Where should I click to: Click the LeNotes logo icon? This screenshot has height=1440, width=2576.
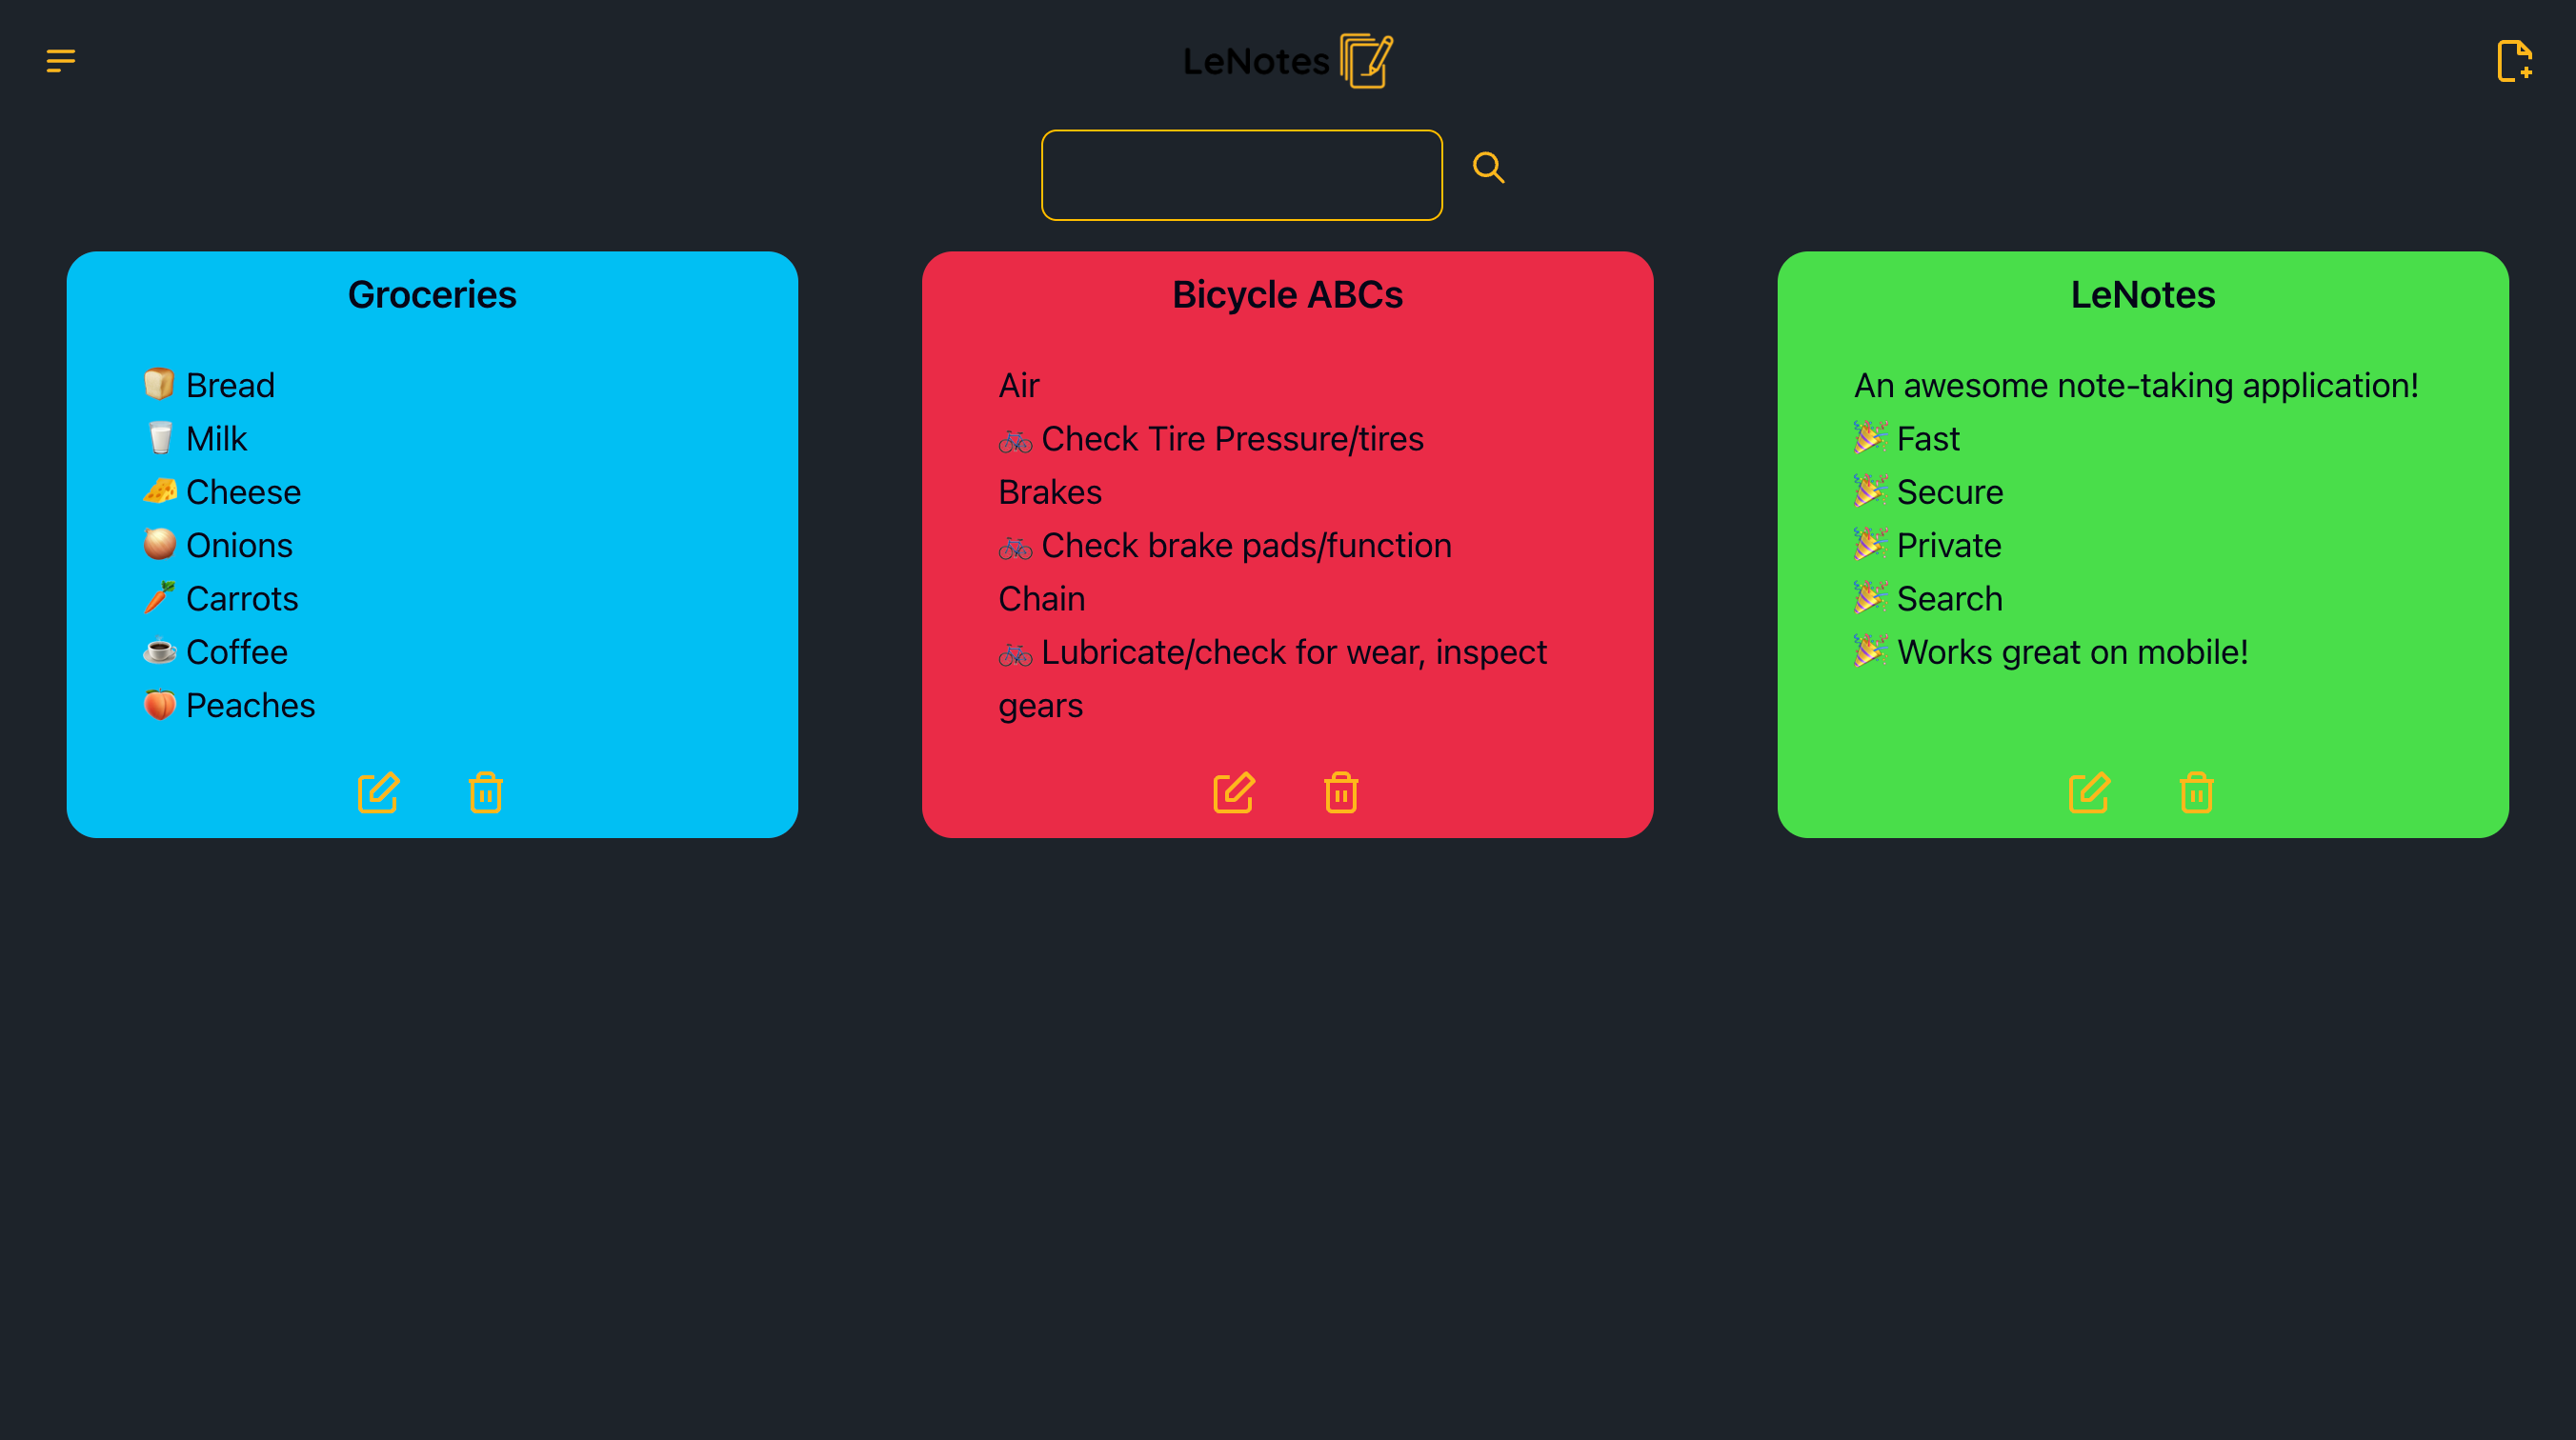pos(1367,61)
